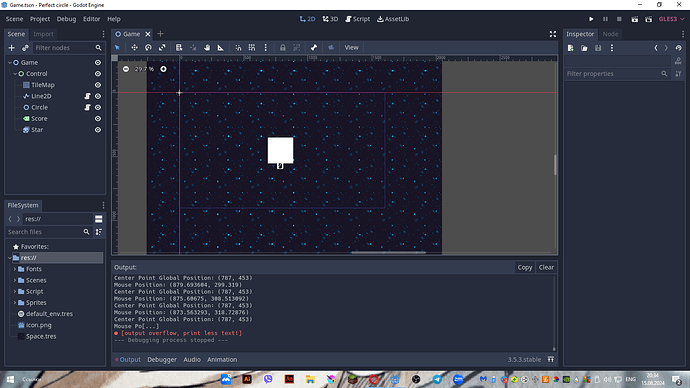Play the project
The image size is (690, 388).
591,19
